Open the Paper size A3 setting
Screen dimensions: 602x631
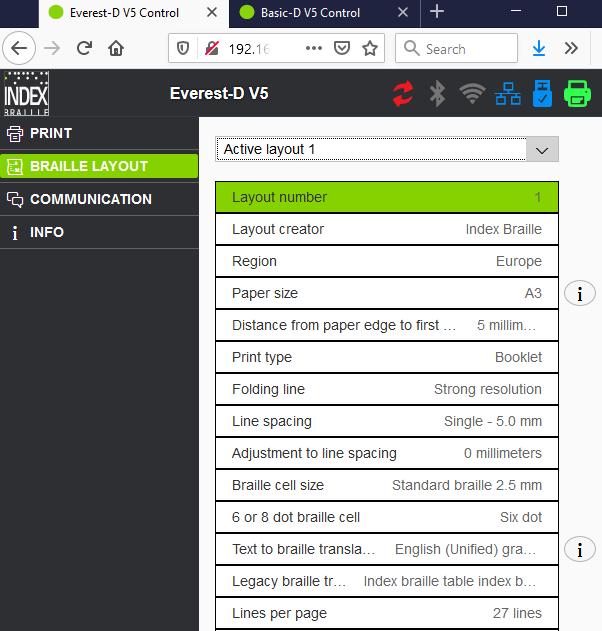click(x=387, y=293)
